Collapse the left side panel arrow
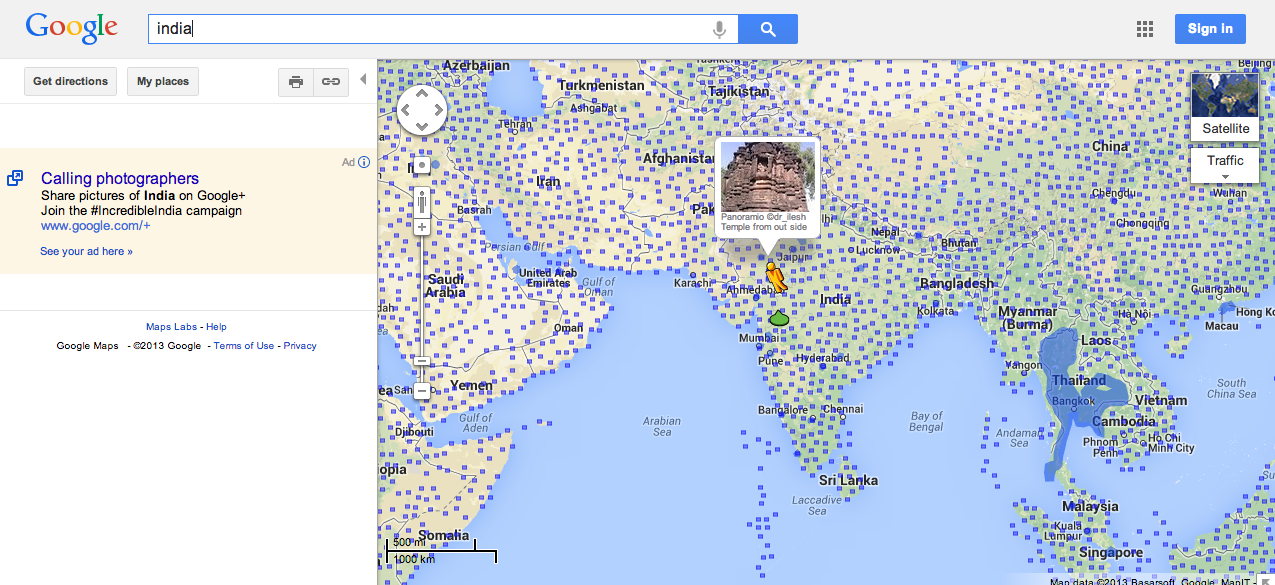This screenshot has height=585, width=1275. [363, 80]
